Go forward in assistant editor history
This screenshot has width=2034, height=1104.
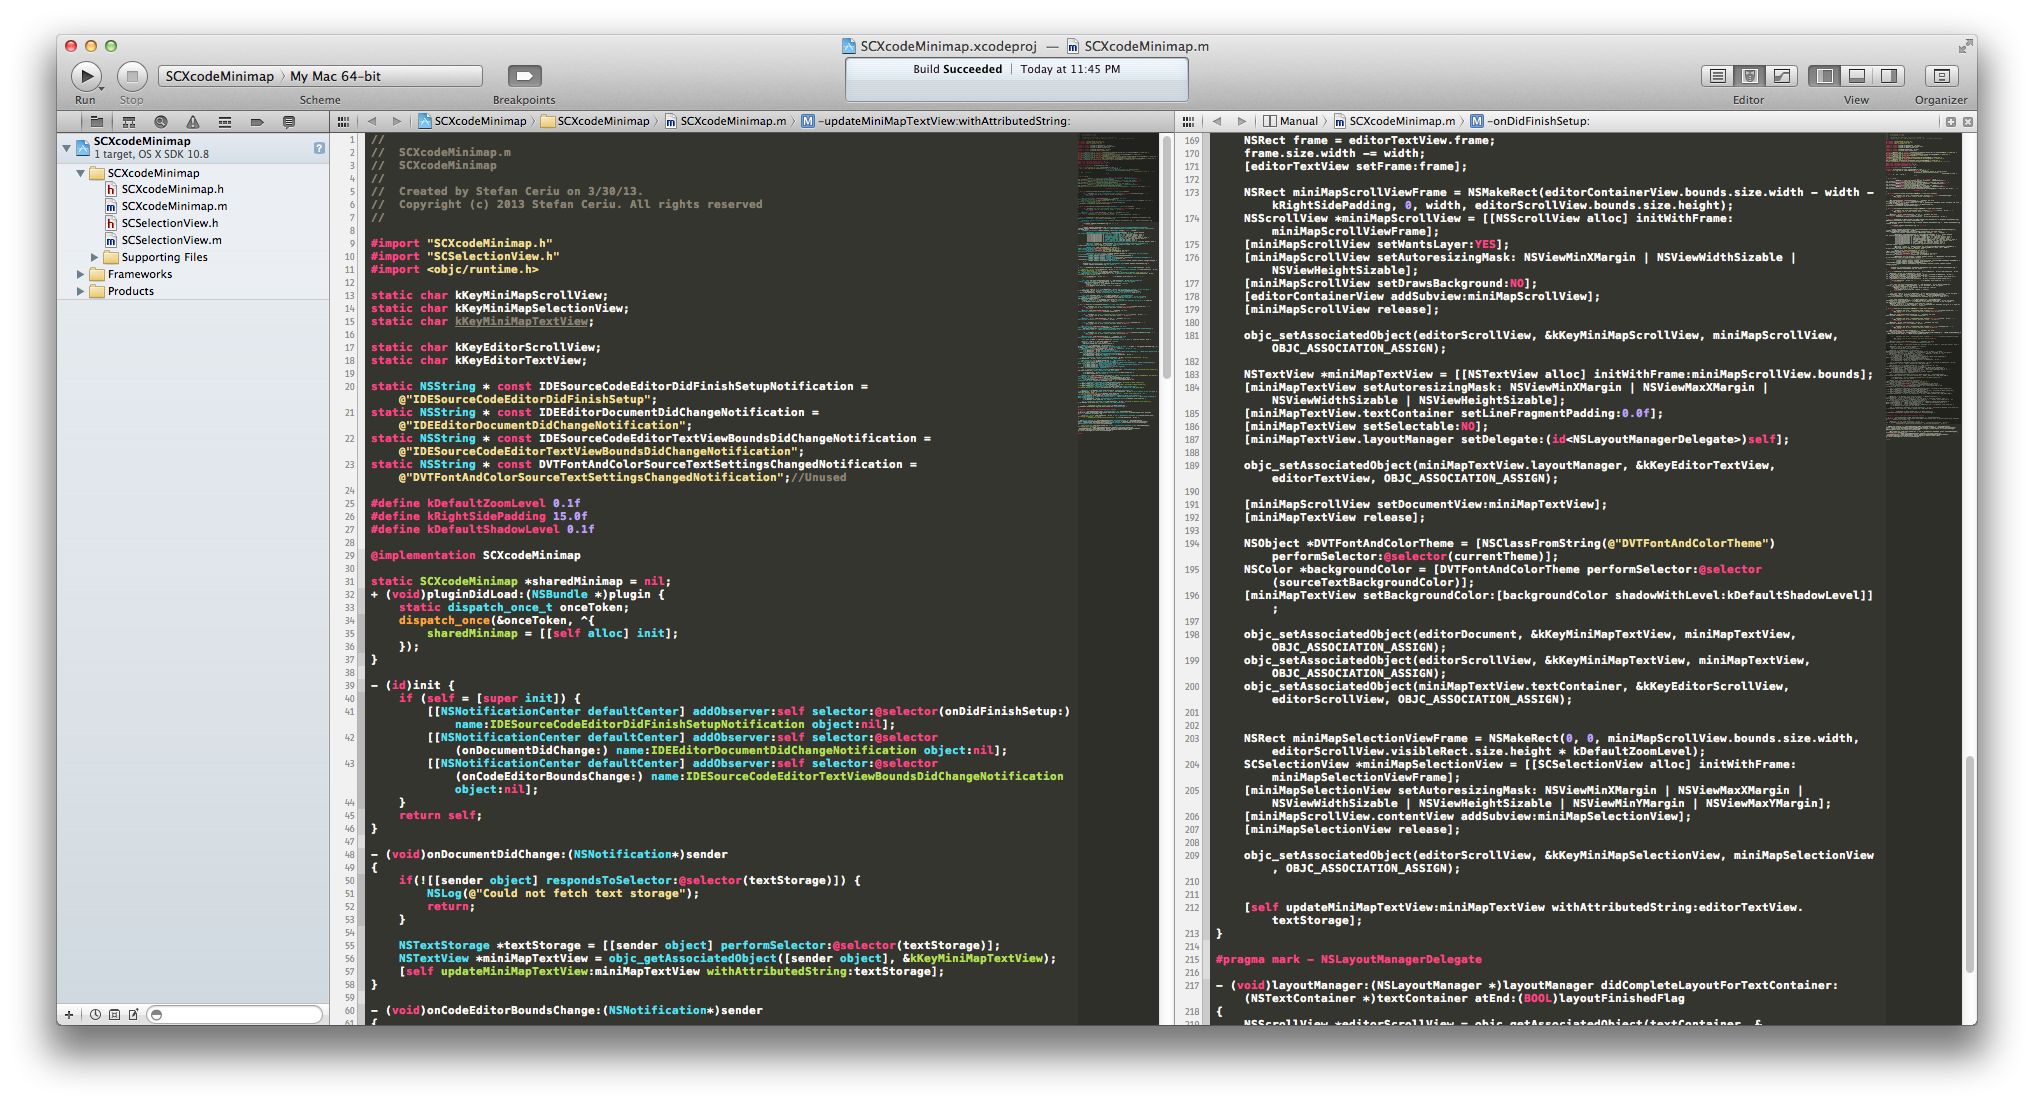click(1242, 122)
